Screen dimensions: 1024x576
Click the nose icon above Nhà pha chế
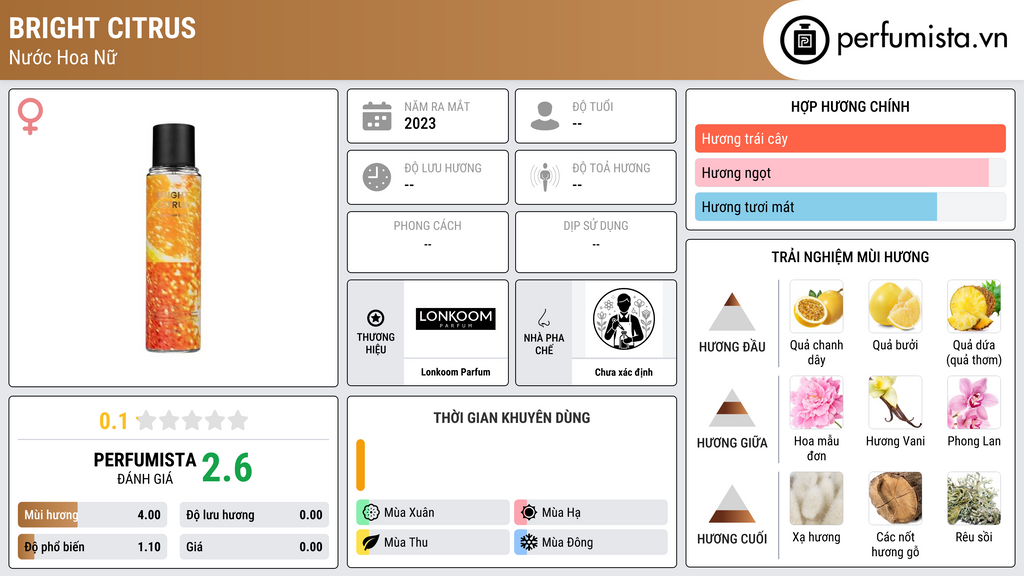[543, 318]
